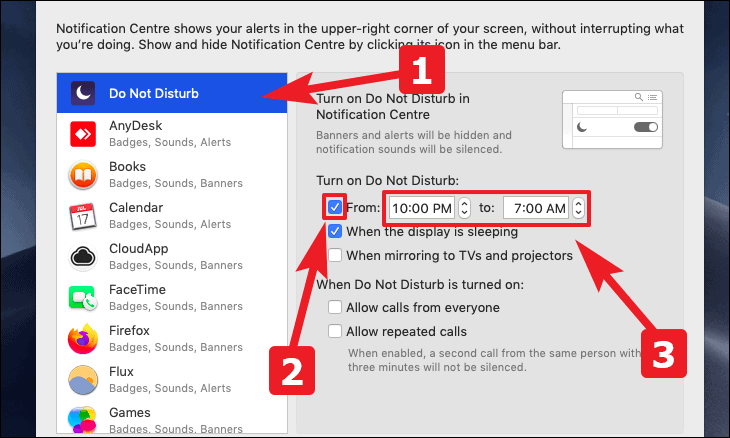
Task: Select Games in the app list
Action: 129,412
